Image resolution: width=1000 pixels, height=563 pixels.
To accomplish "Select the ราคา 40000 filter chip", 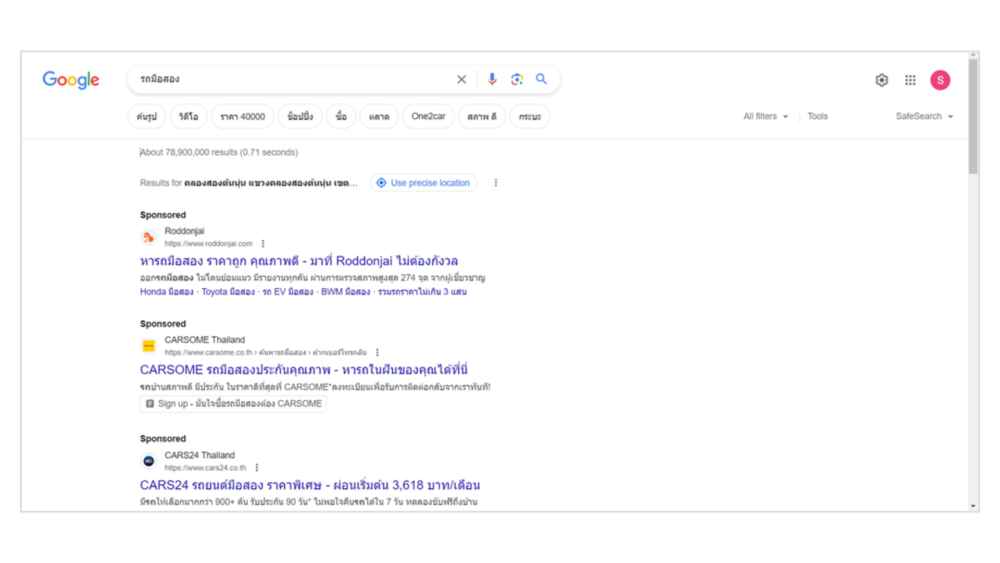I will 242,117.
